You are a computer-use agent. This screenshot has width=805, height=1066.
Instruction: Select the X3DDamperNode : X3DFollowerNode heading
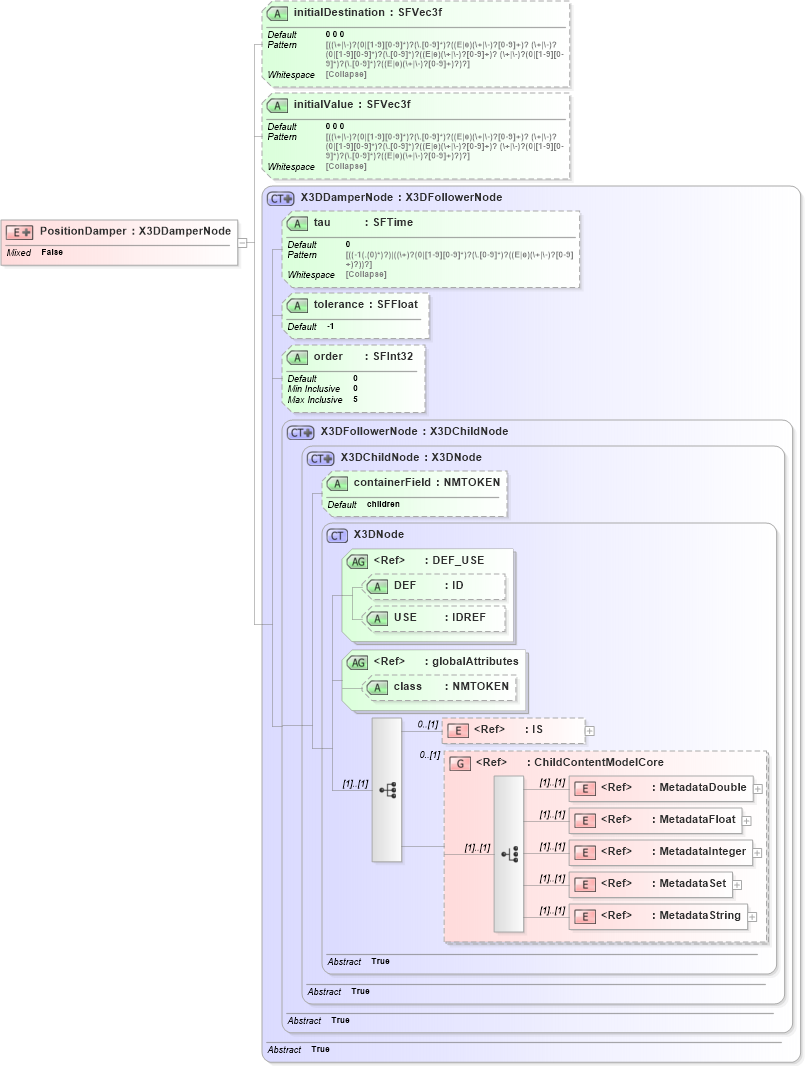(401, 197)
